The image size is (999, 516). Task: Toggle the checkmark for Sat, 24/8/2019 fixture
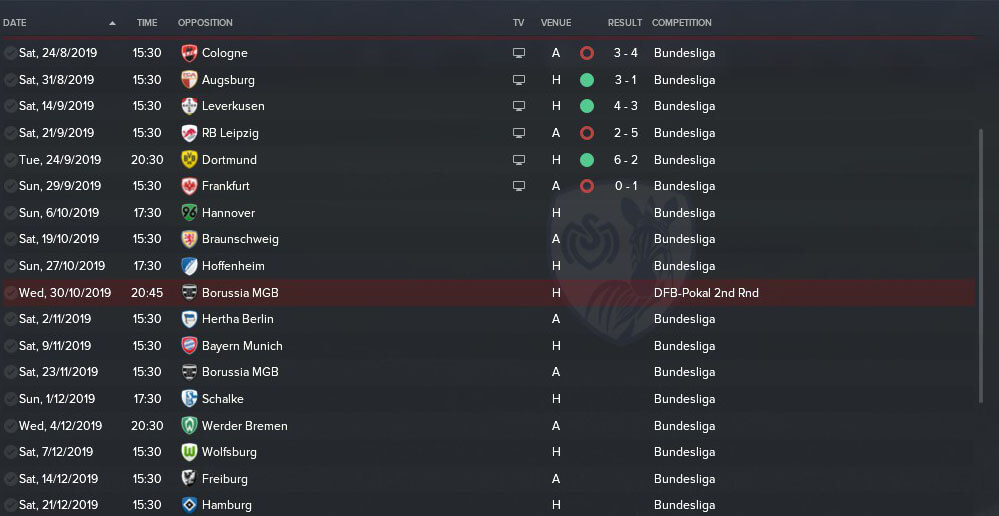[x=10, y=53]
